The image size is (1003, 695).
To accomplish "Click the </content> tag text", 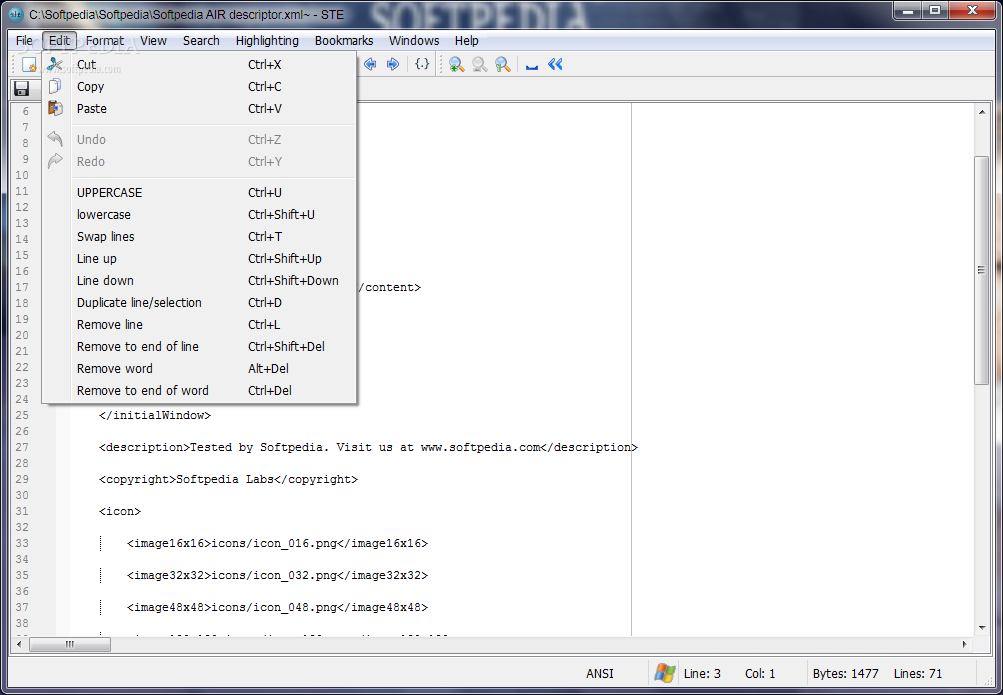I will tap(389, 287).
